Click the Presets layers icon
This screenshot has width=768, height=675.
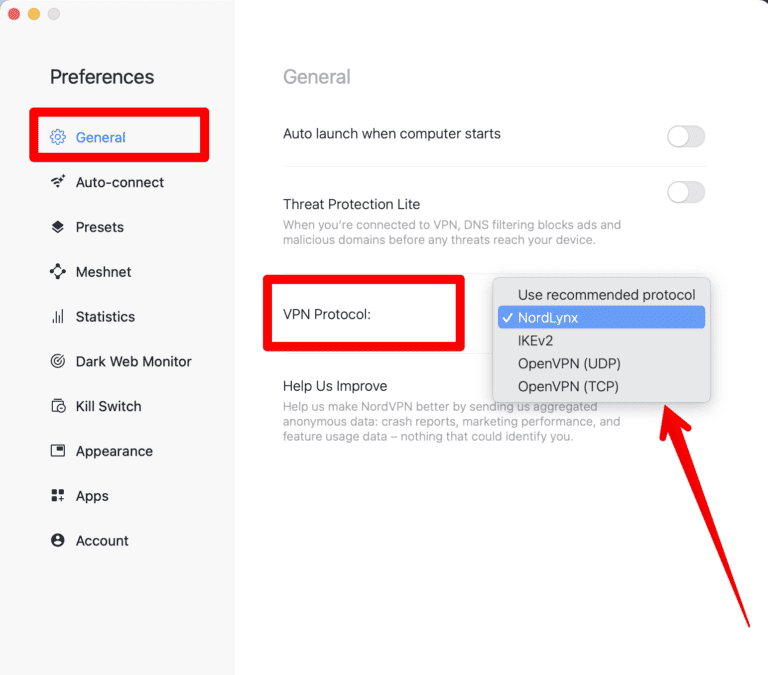58,227
